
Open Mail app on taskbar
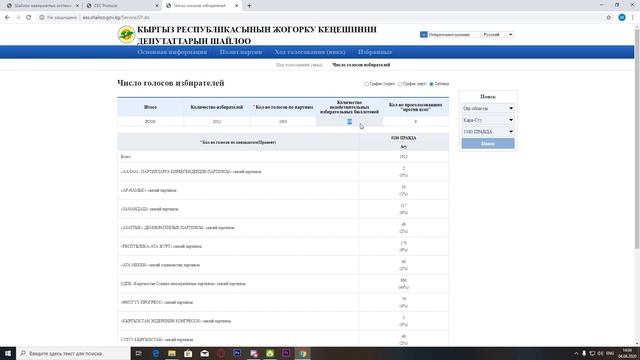pyautogui.click(x=204, y=353)
